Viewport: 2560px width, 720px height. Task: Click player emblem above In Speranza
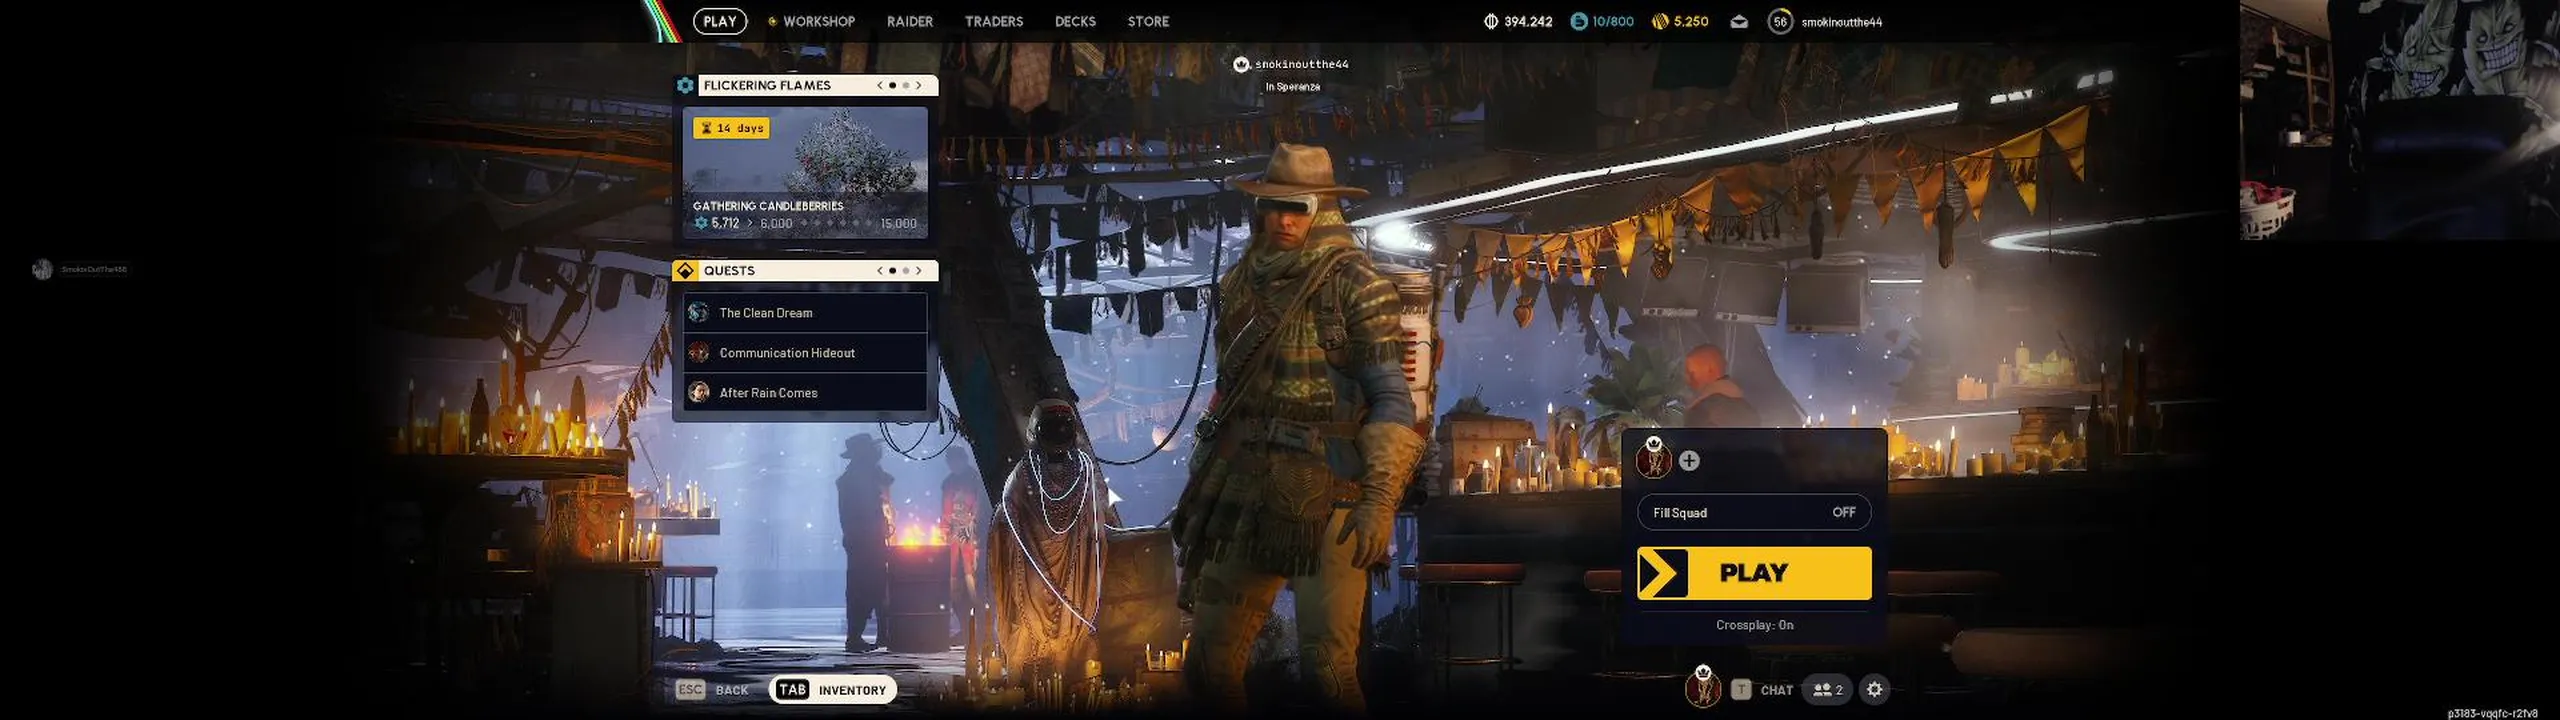tap(1241, 64)
